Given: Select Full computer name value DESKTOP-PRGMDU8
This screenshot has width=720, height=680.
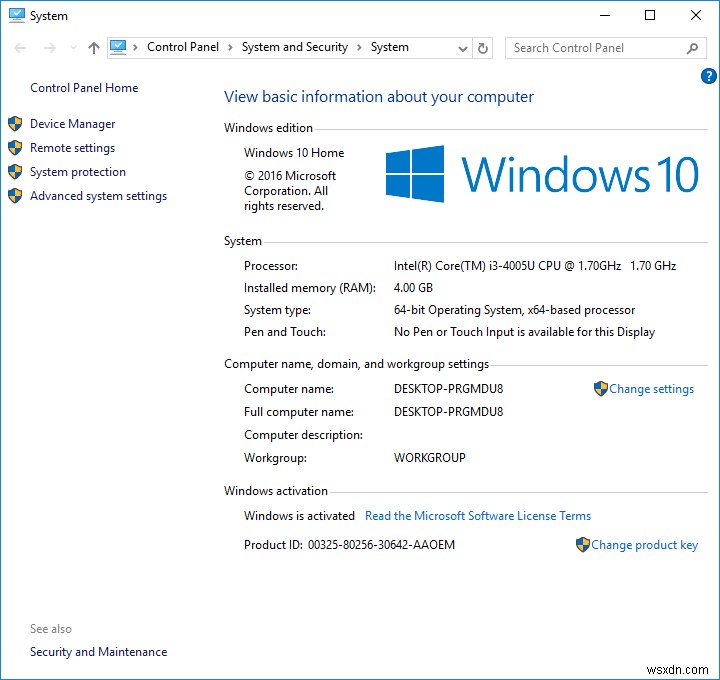Looking at the screenshot, I should pyautogui.click(x=449, y=412).
